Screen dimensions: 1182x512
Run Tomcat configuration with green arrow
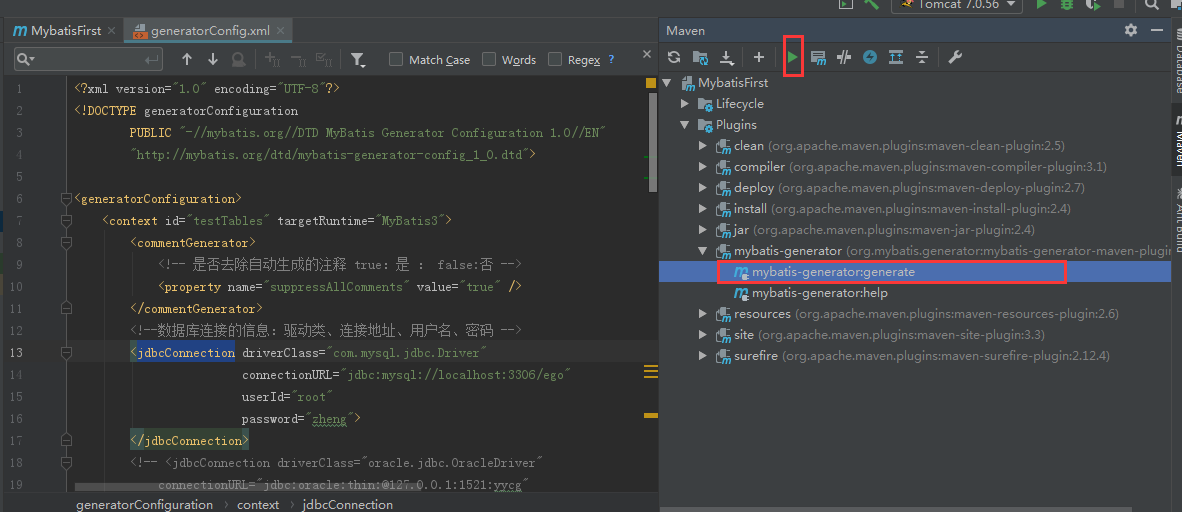[1041, 4]
